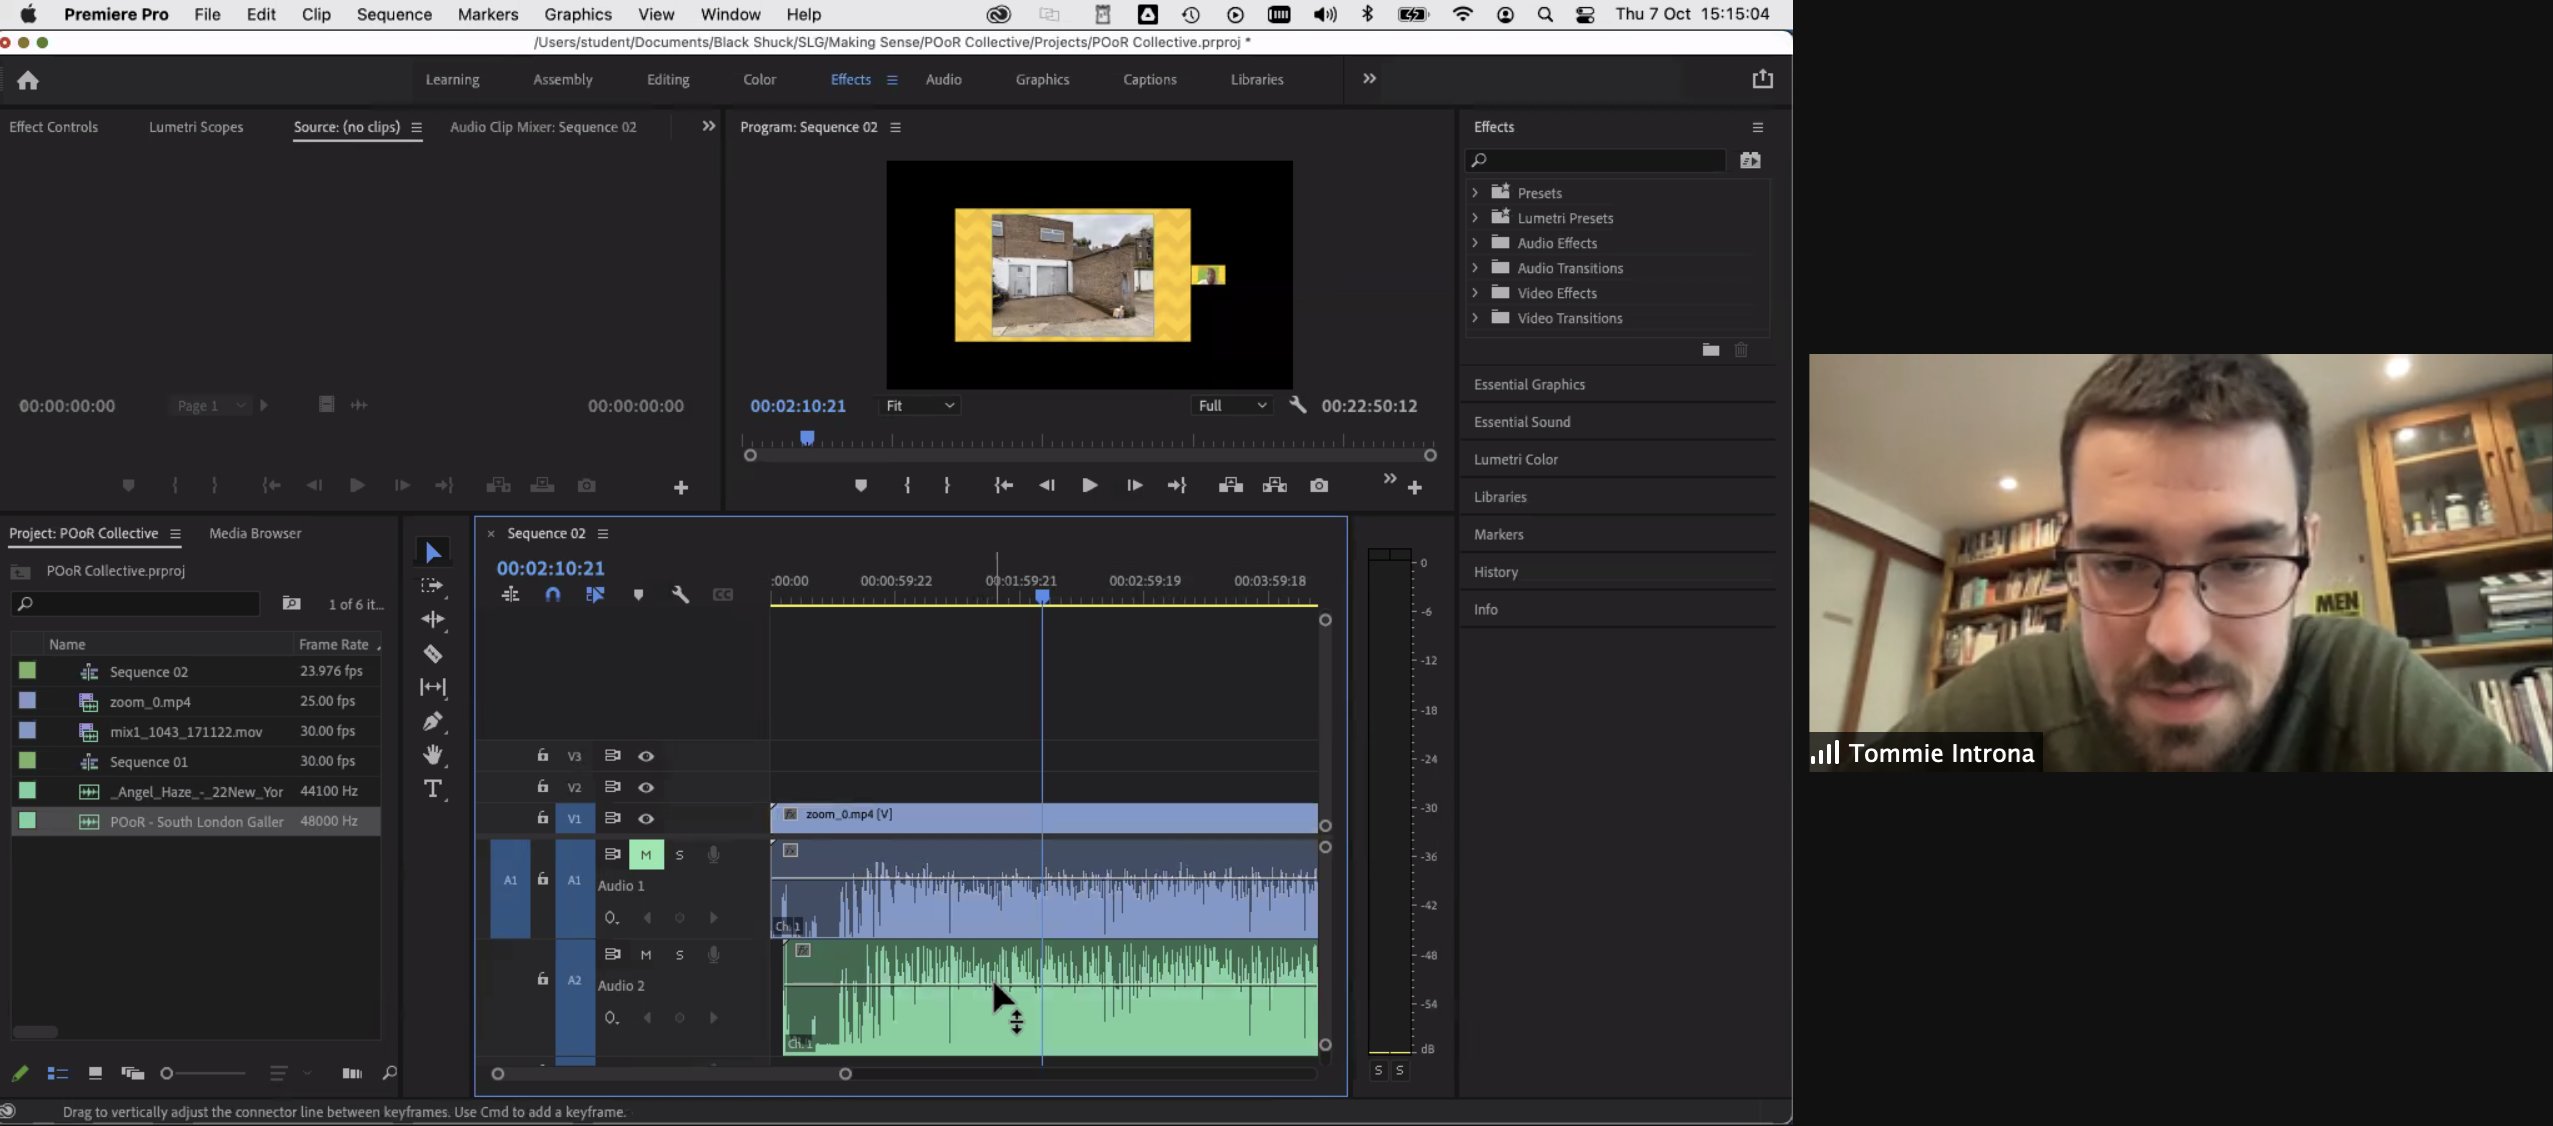Click New Custom Bin in Effects panel
Image resolution: width=2553 pixels, height=1126 pixels.
(x=1710, y=350)
